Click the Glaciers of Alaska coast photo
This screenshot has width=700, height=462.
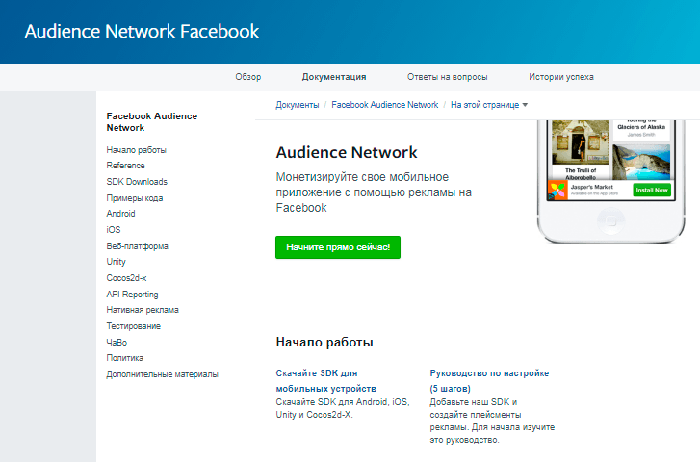pos(641,161)
